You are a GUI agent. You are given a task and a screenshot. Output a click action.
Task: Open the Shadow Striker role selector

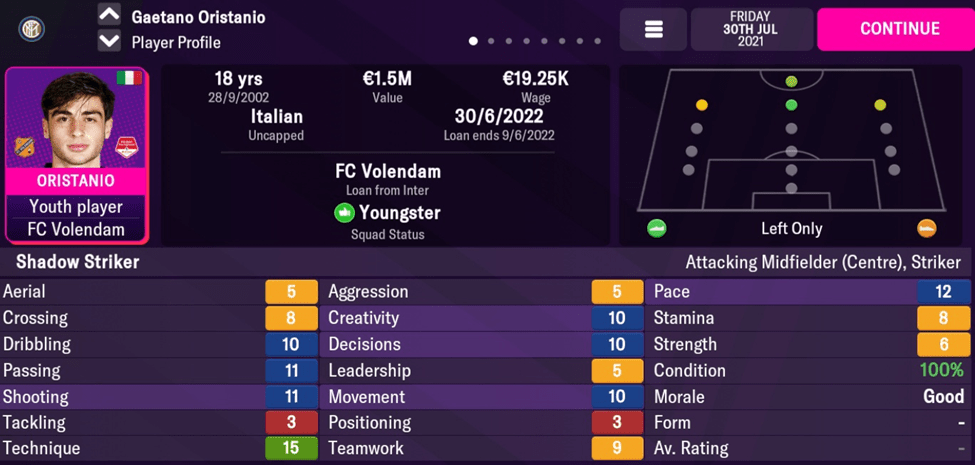click(78, 262)
